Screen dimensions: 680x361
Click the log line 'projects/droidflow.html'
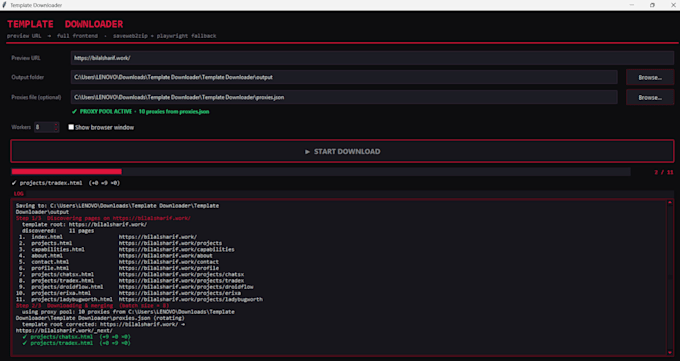click(67, 287)
